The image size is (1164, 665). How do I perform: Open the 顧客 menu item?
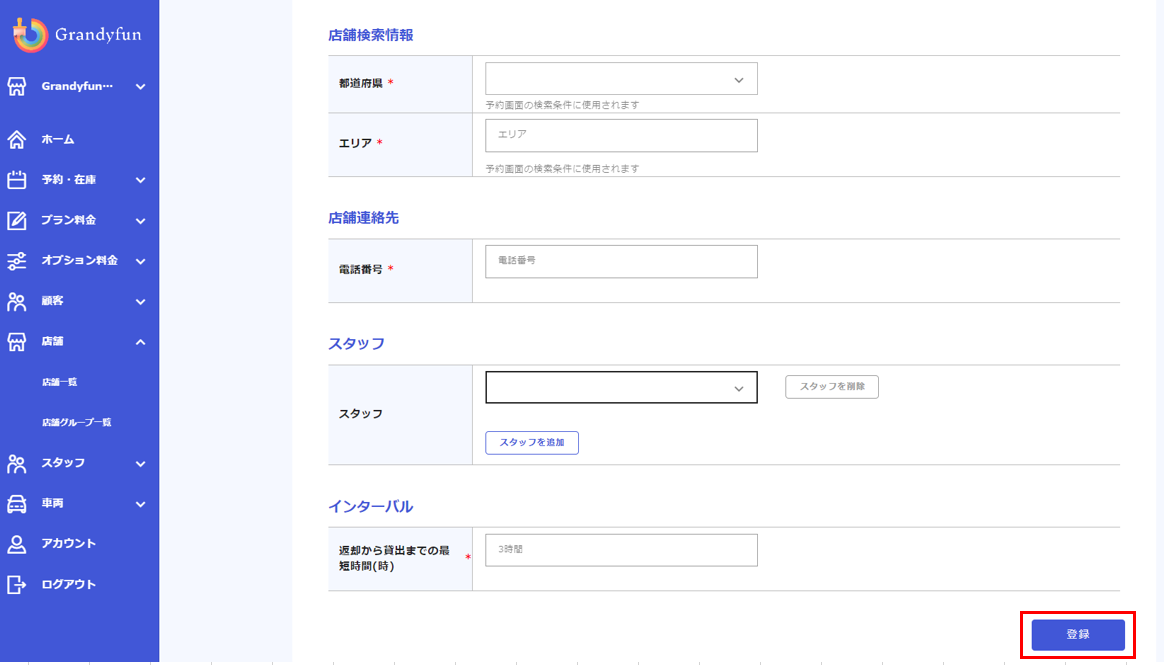click(x=52, y=301)
